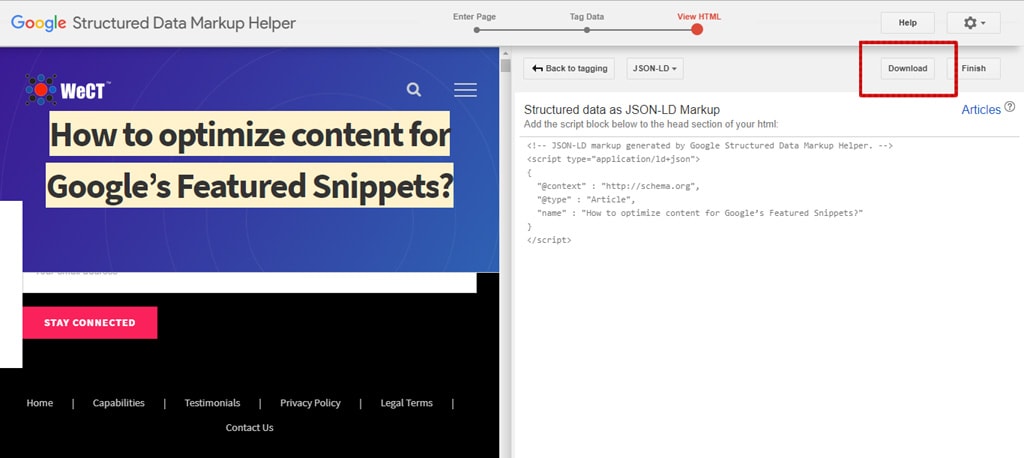Viewport: 1024px width, 458px height.
Task: Click the page preview scrollbar thumb
Action: [x=505, y=65]
